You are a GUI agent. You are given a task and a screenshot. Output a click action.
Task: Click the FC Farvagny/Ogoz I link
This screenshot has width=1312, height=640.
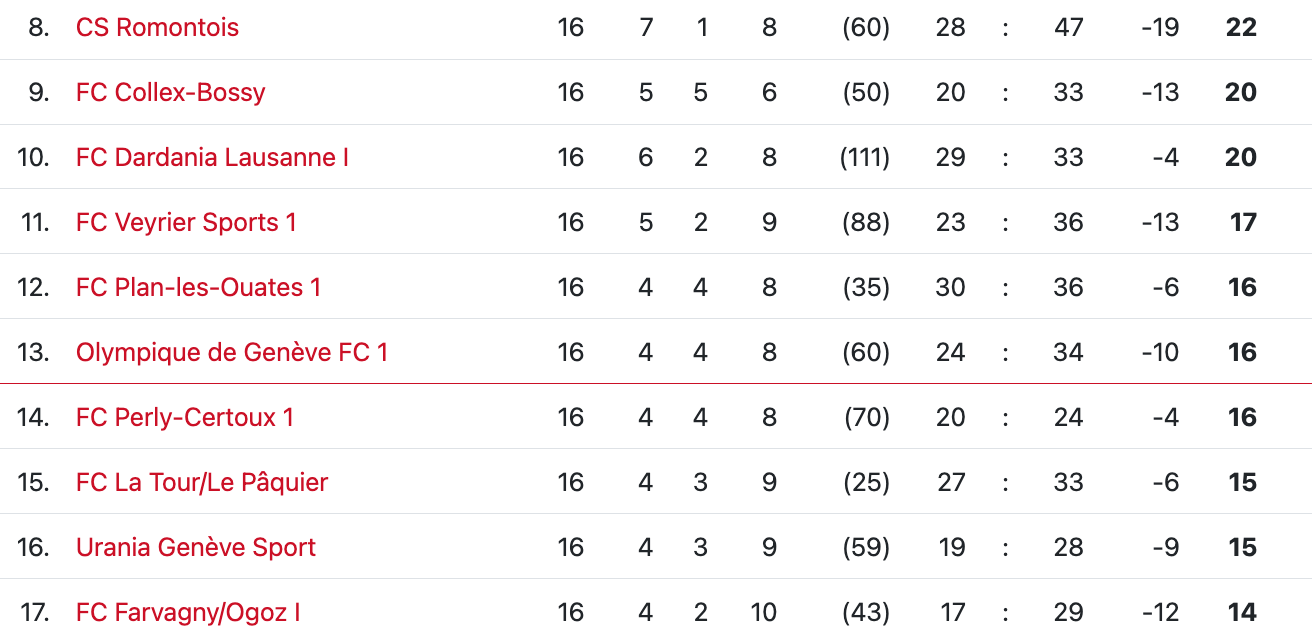tap(188, 612)
